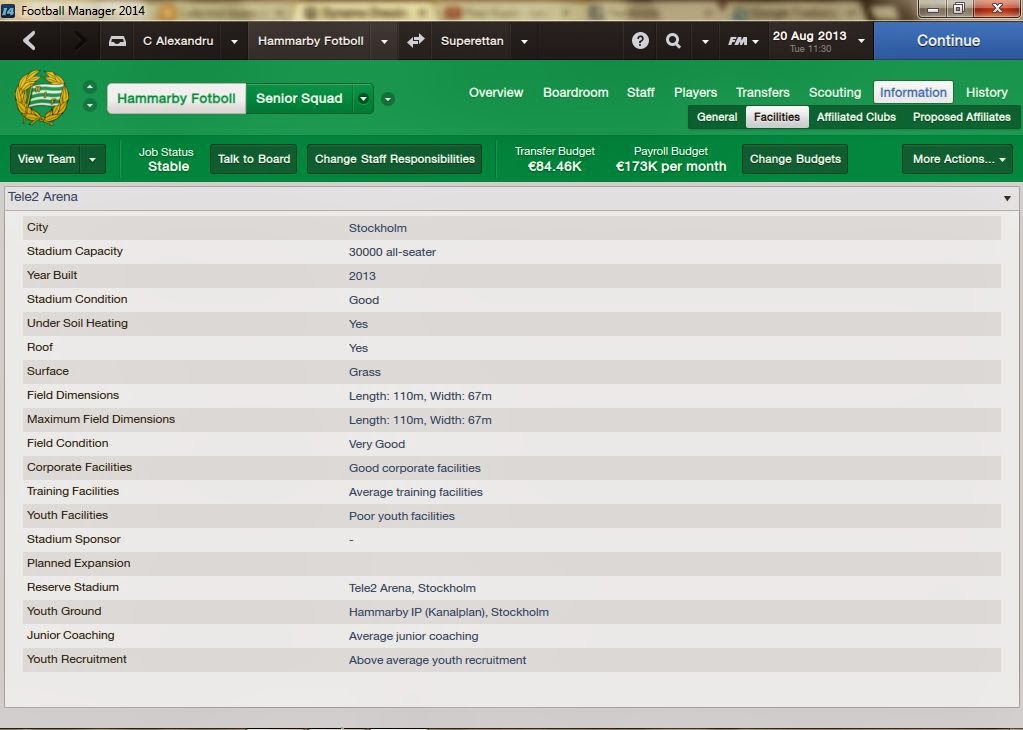Click the Tele2 Arena panel title
This screenshot has width=1023, height=730.
43,197
